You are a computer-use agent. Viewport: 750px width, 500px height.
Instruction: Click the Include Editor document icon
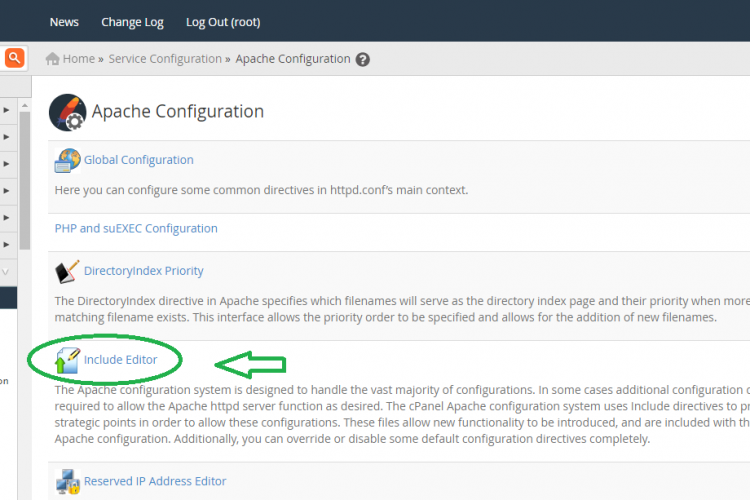coord(67,360)
